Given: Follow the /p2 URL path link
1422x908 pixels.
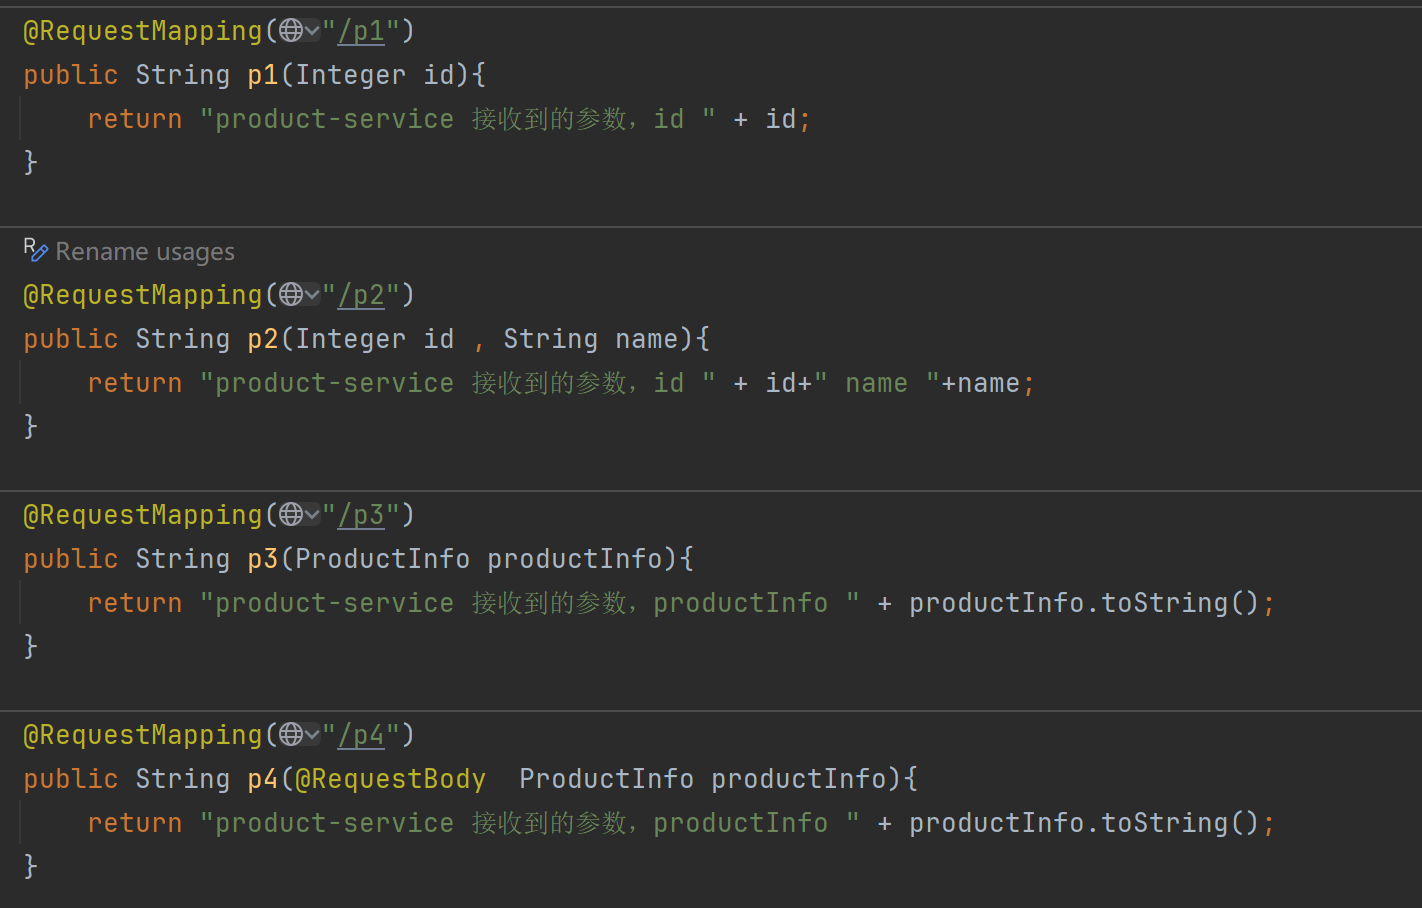Looking at the screenshot, I should [x=361, y=296].
